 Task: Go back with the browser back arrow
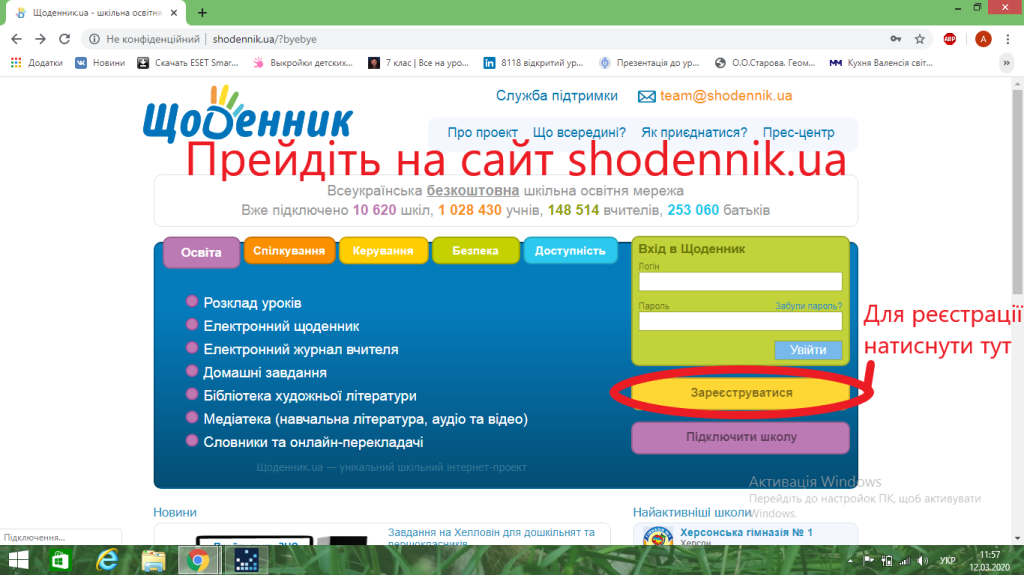(x=16, y=39)
